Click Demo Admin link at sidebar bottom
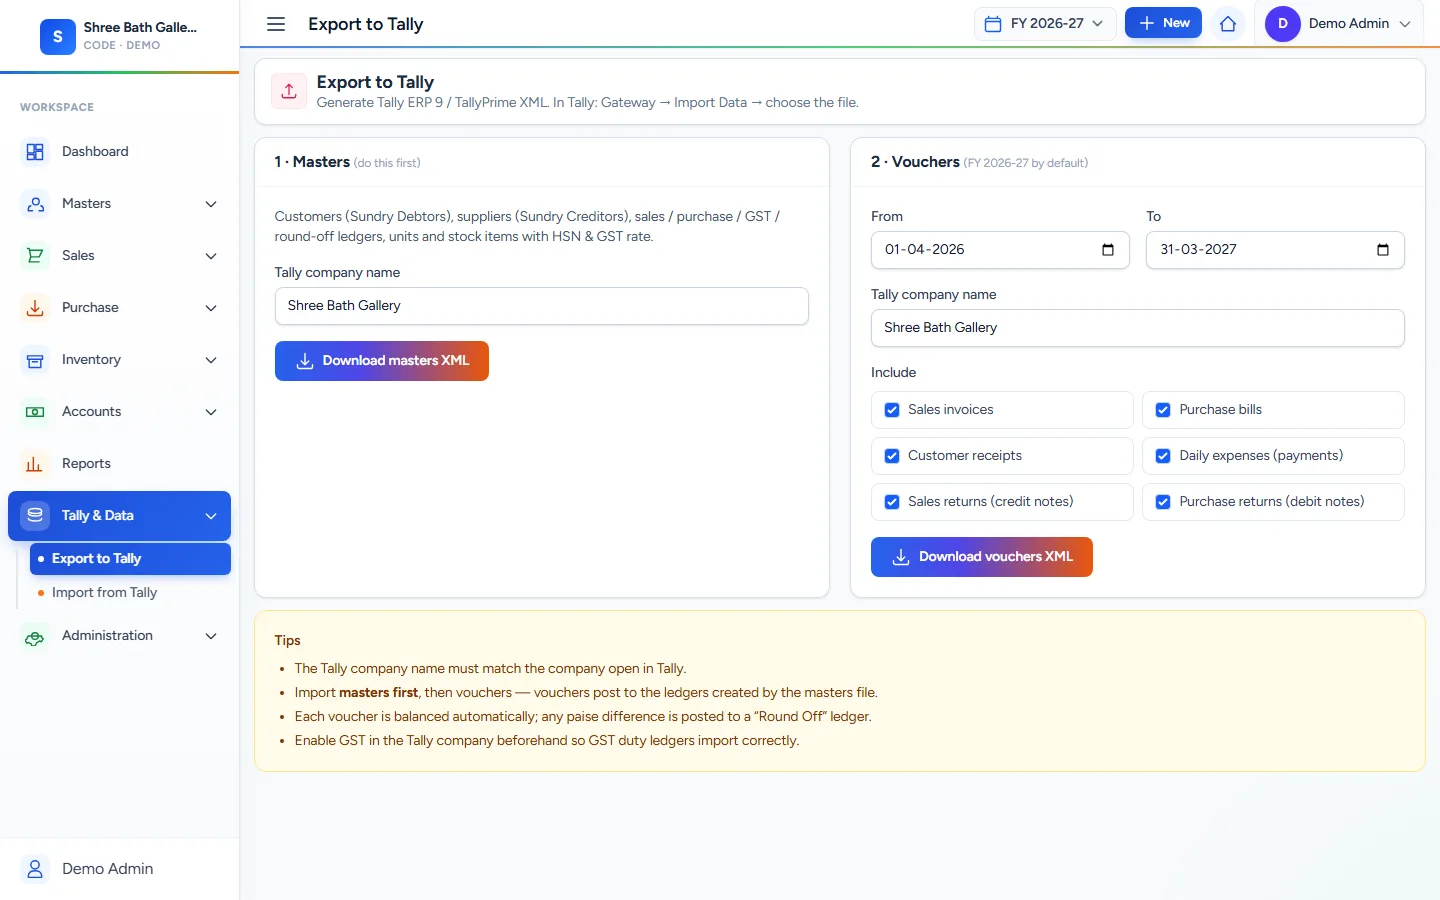This screenshot has height=900, width=1440. (107, 869)
